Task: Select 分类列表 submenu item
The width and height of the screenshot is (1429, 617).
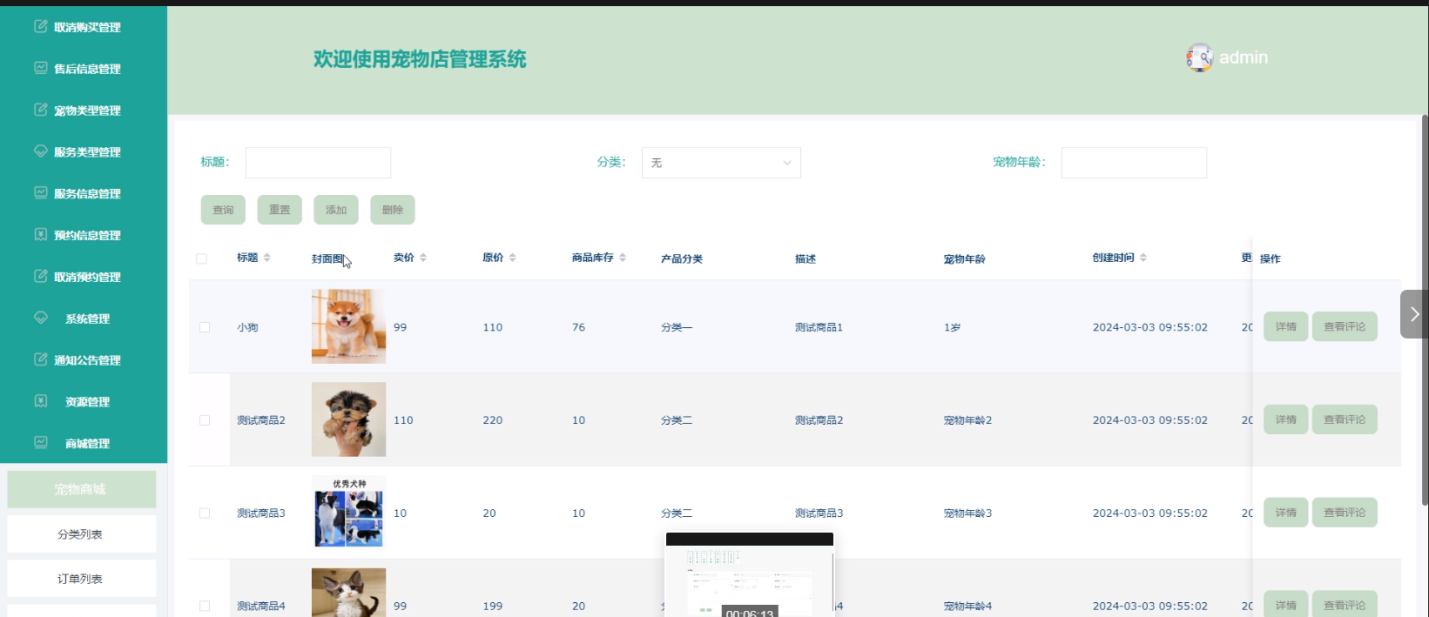Action: pos(81,534)
